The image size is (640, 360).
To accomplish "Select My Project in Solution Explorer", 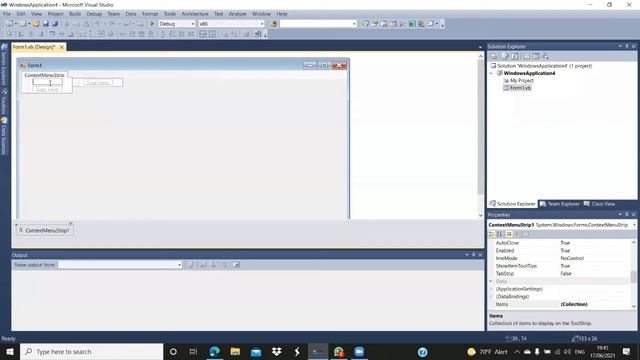I will [518, 81].
